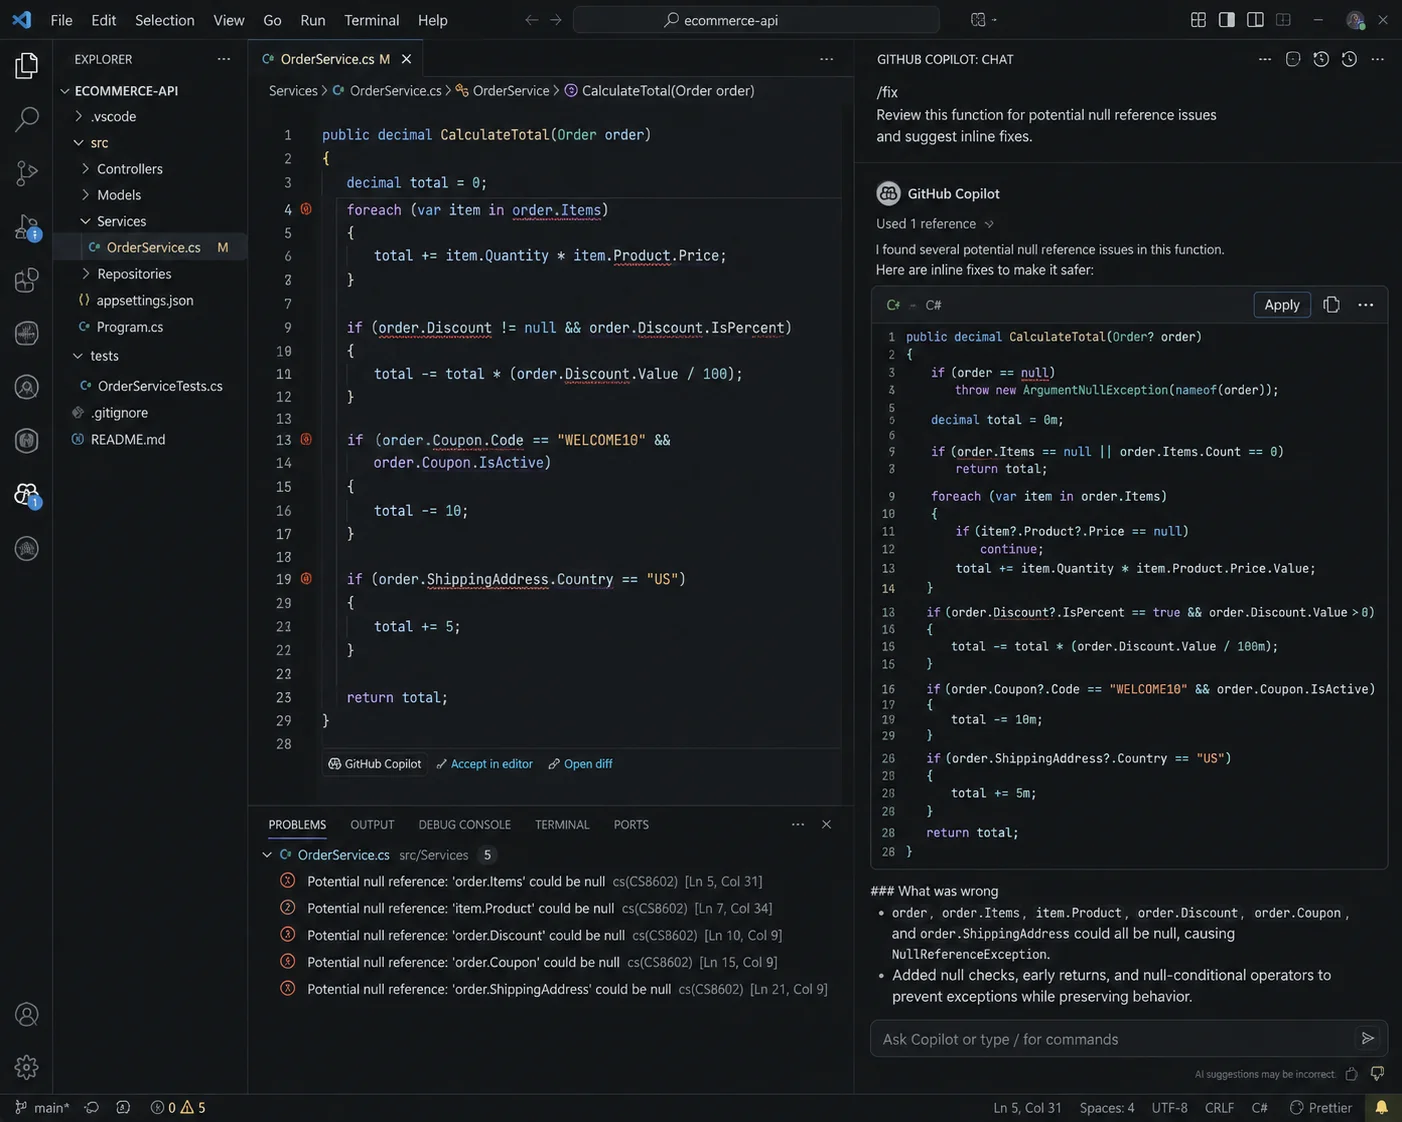
Task: Open the Manage settings gear icon
Action: [27, 1067]
